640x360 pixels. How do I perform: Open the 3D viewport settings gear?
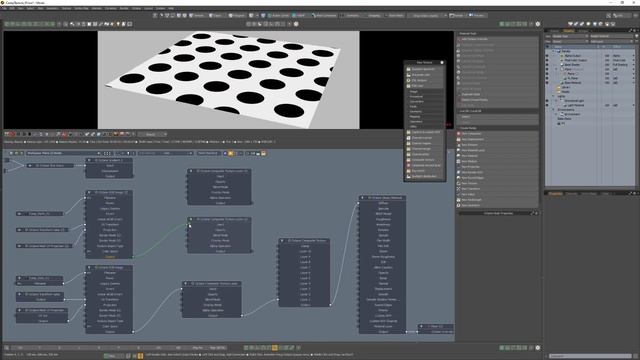(538, 24)
